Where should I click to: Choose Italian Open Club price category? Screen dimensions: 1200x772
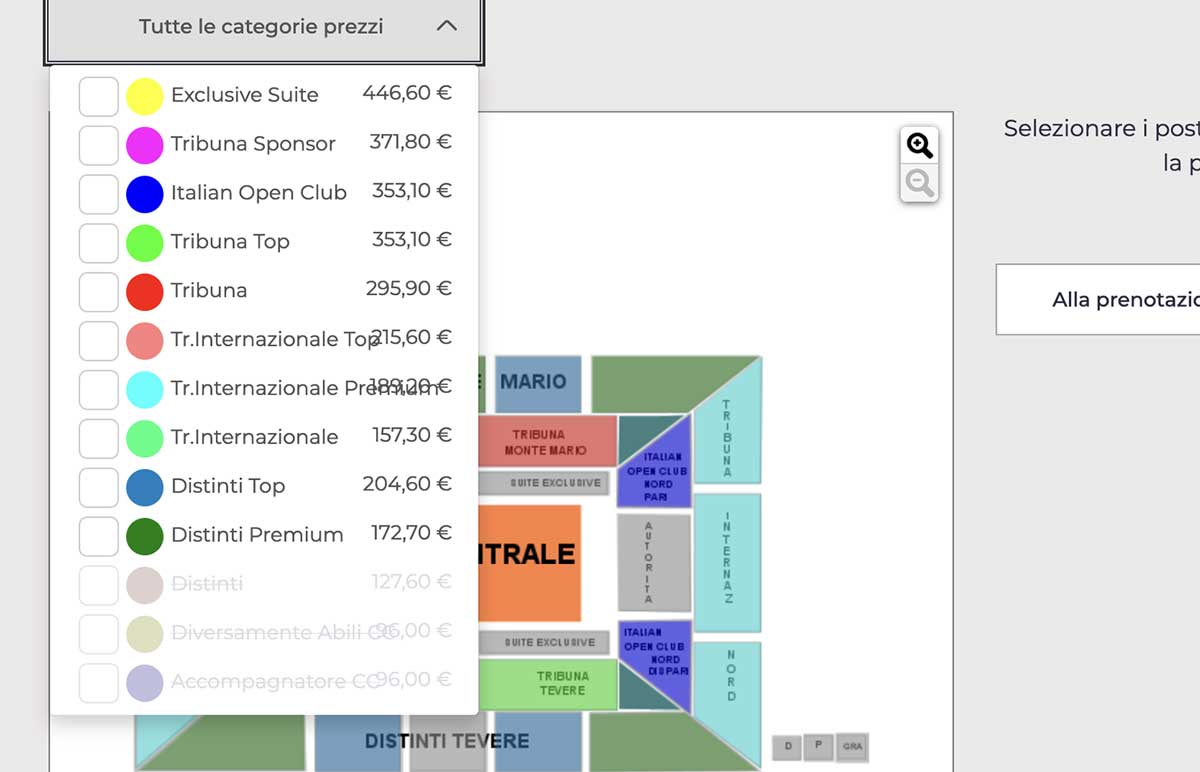(258, 193)
